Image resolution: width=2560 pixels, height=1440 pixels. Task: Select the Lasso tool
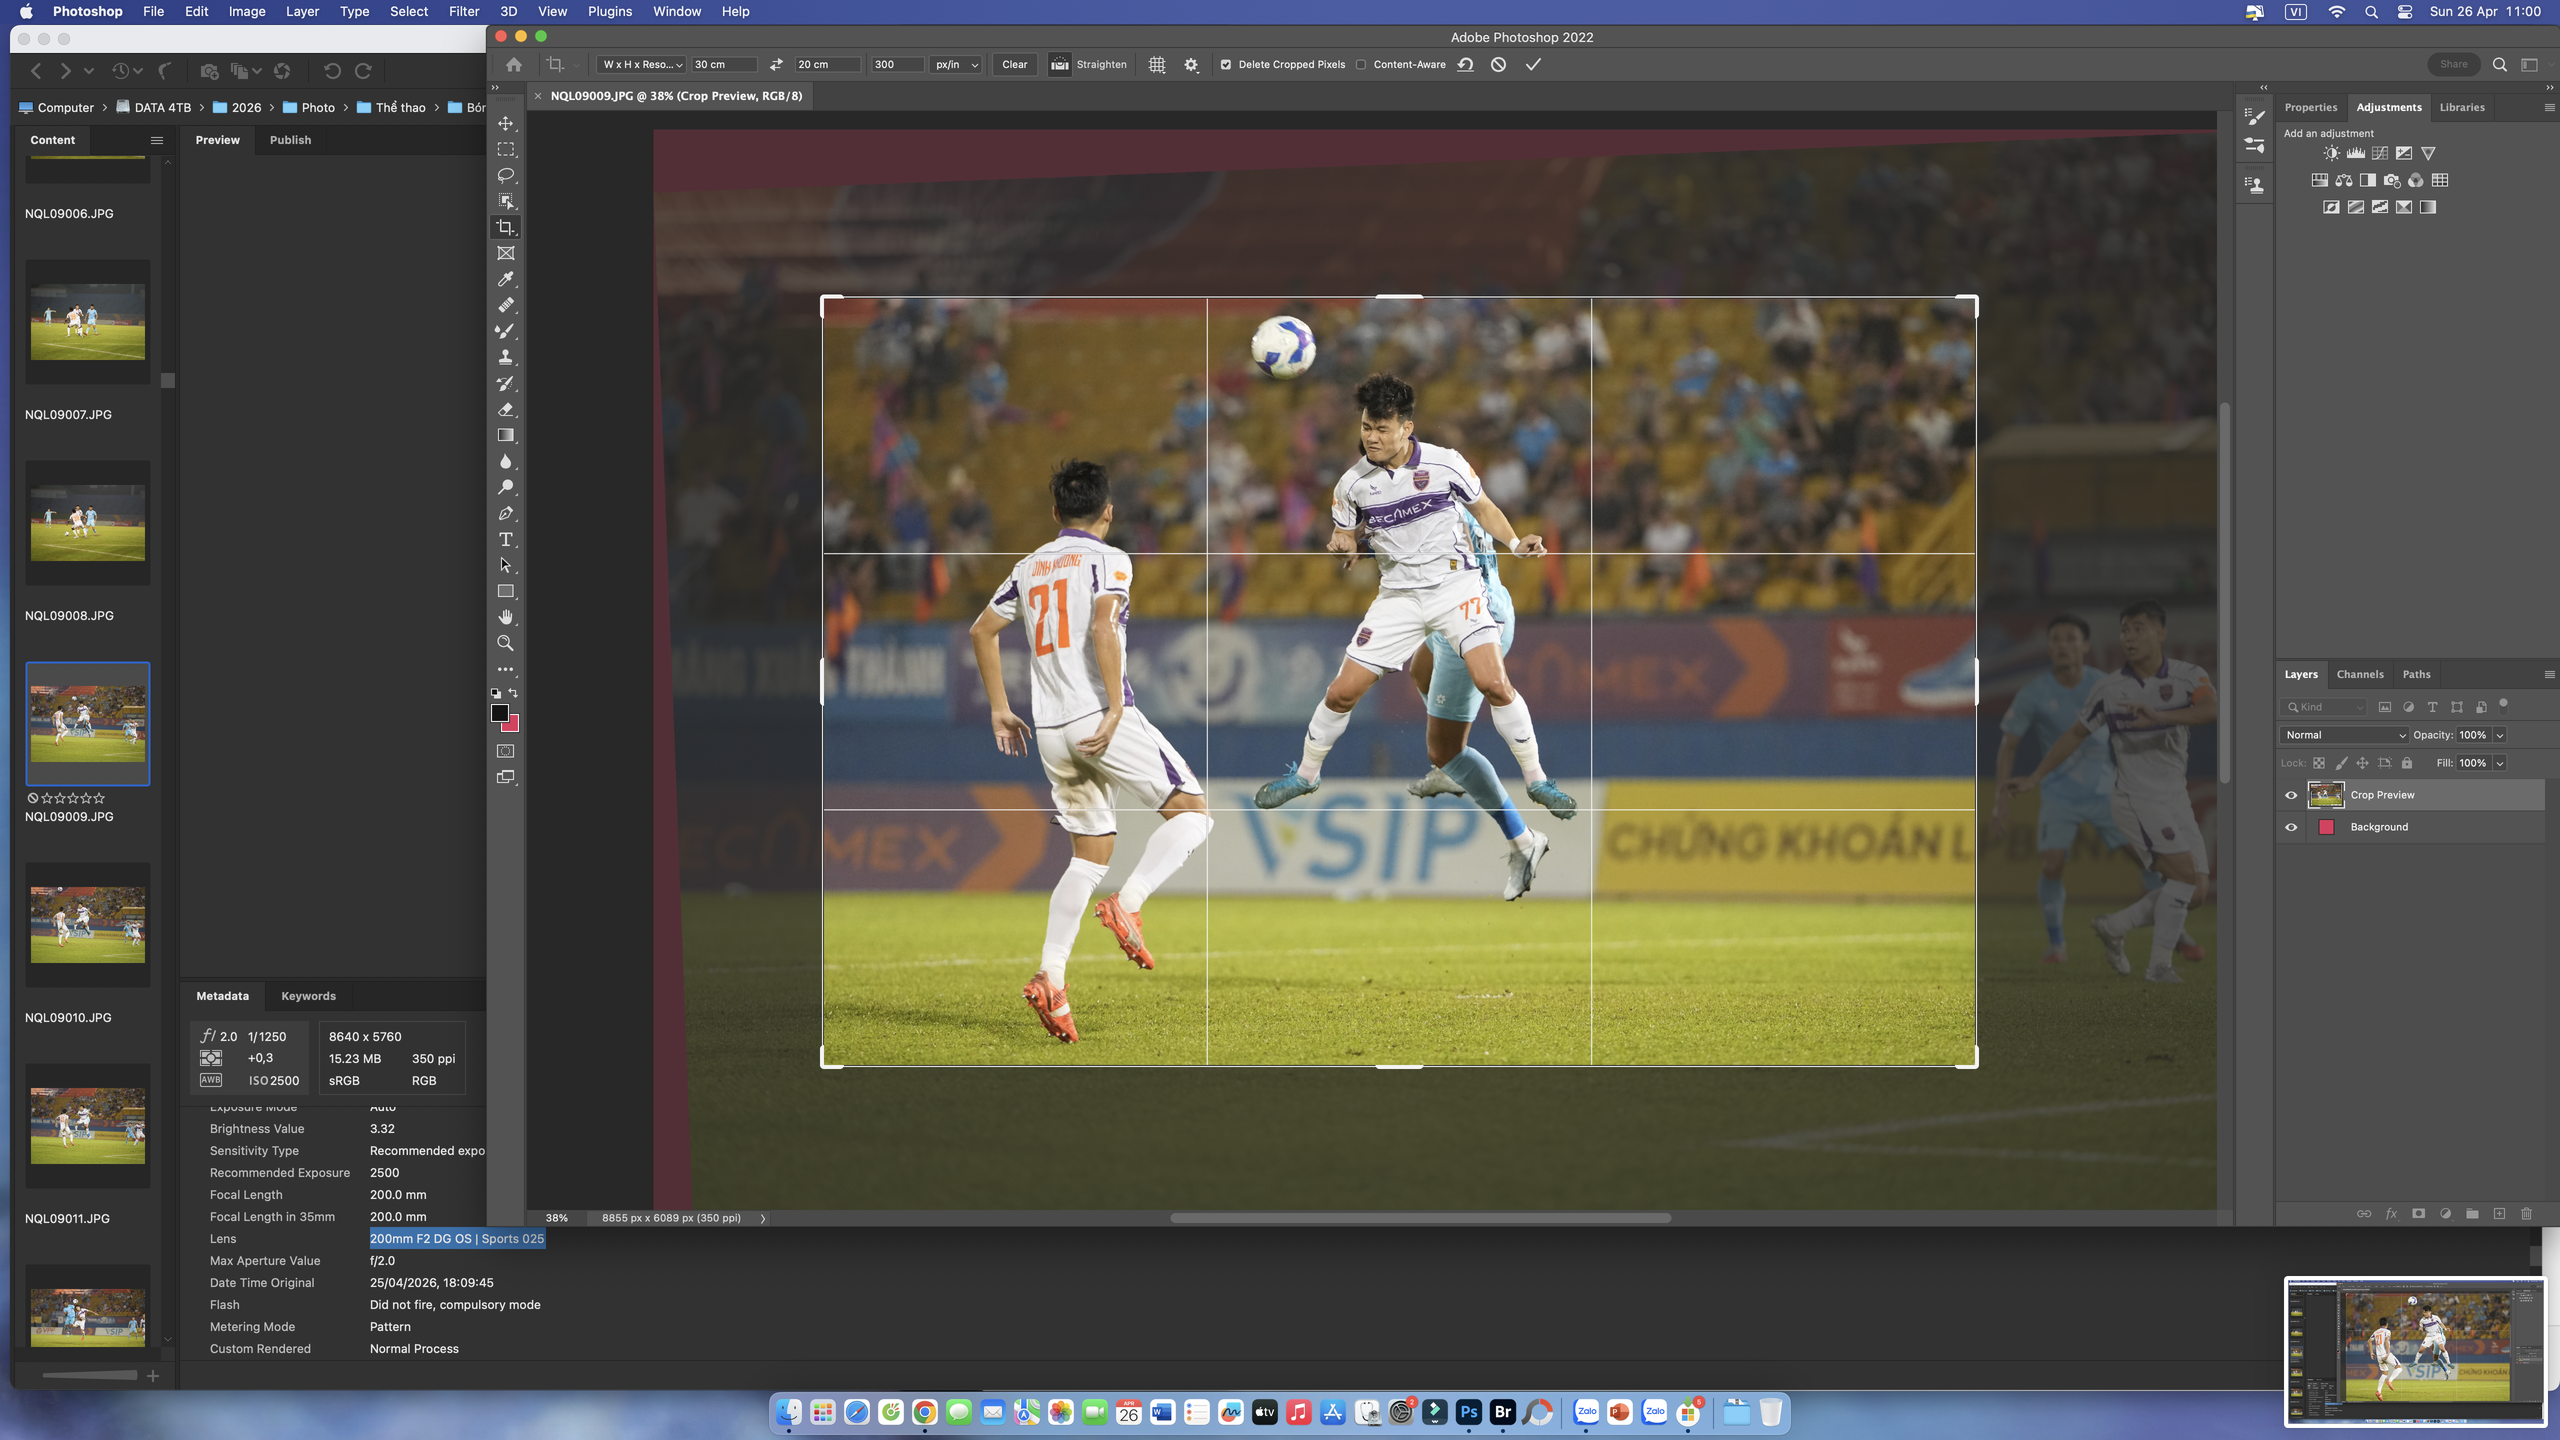point(506,175)
